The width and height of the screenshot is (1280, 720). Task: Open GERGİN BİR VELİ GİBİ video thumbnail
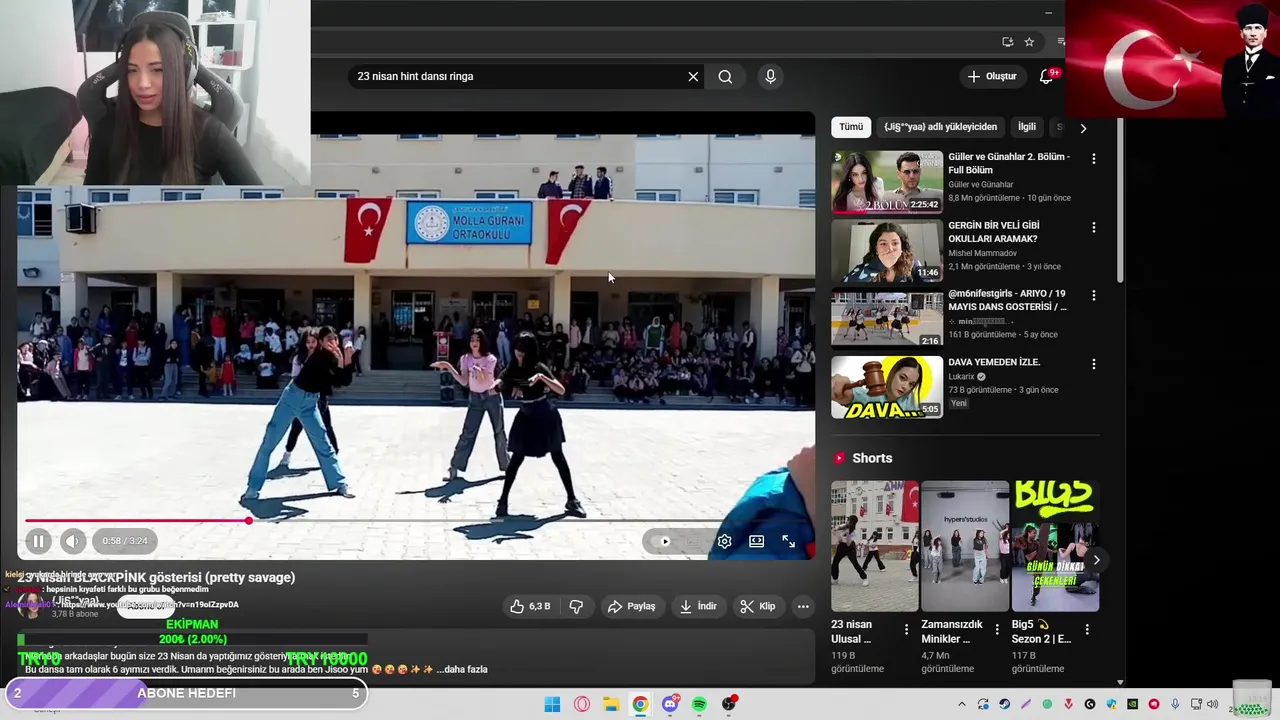(x=887, y=251)
